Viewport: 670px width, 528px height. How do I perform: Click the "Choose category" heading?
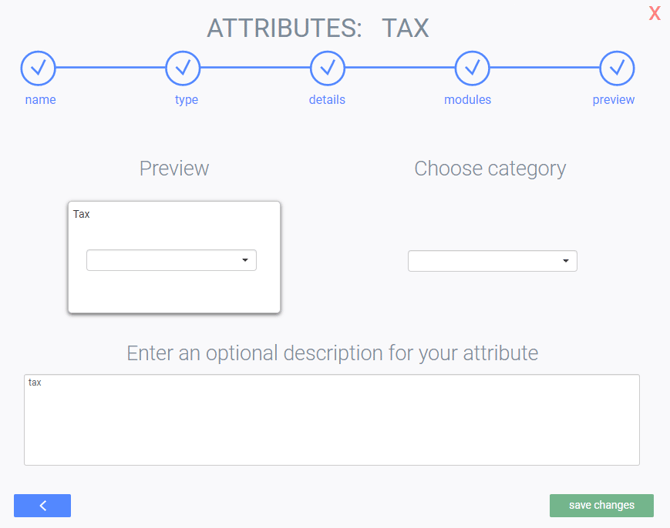point(490,169)
